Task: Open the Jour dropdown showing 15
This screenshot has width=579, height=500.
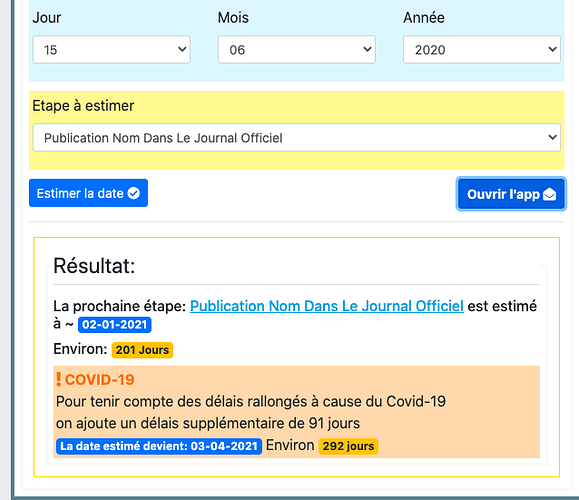Action: click(112, 49)
